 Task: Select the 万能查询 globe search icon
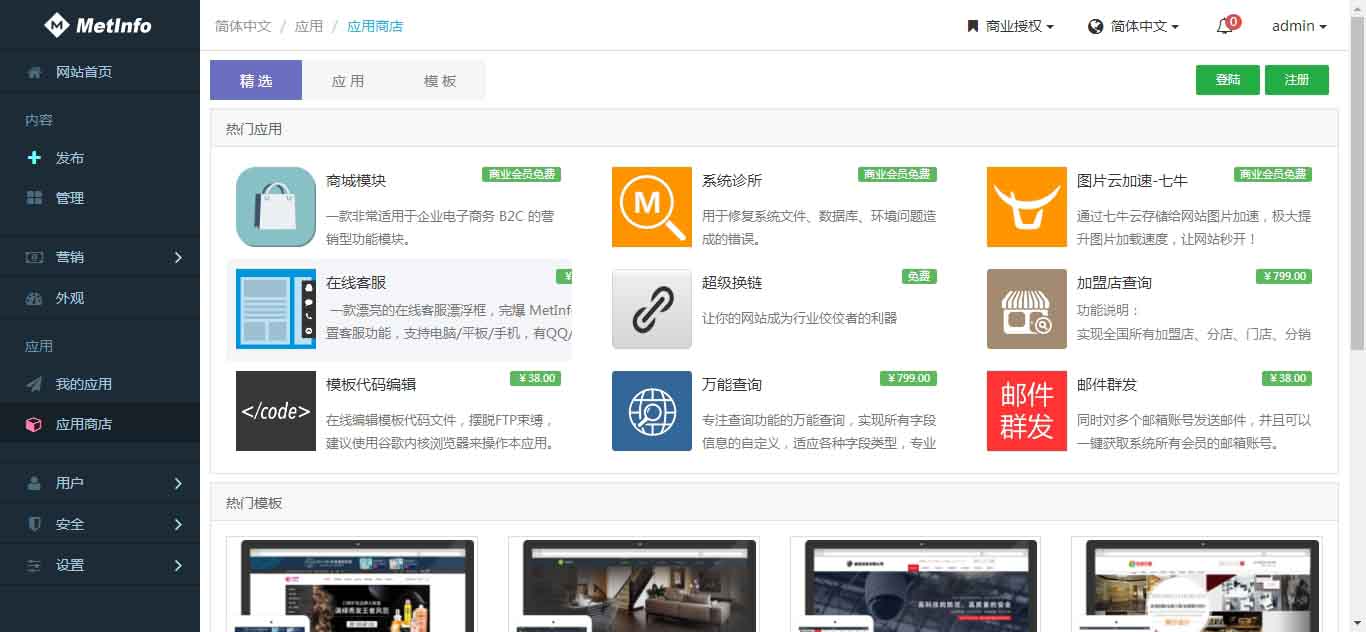(651, 411)
